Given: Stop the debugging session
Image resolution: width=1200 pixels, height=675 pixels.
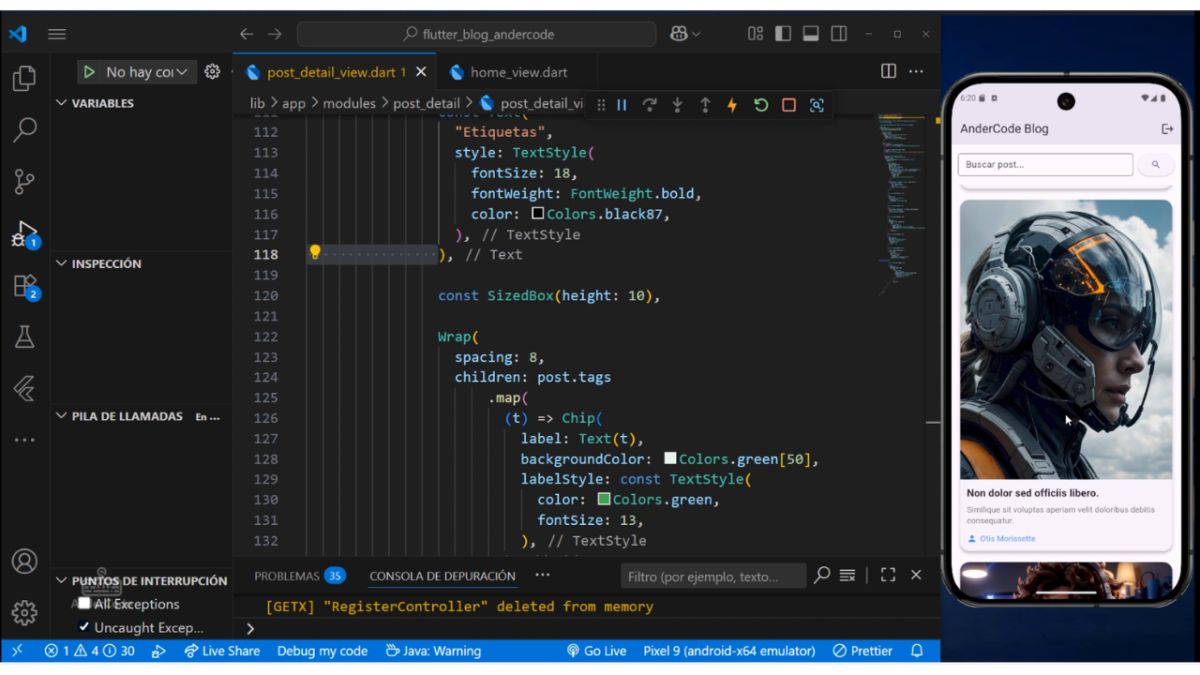Looking at the screenshot, I should pyautogui.click(x=789, y=105).
